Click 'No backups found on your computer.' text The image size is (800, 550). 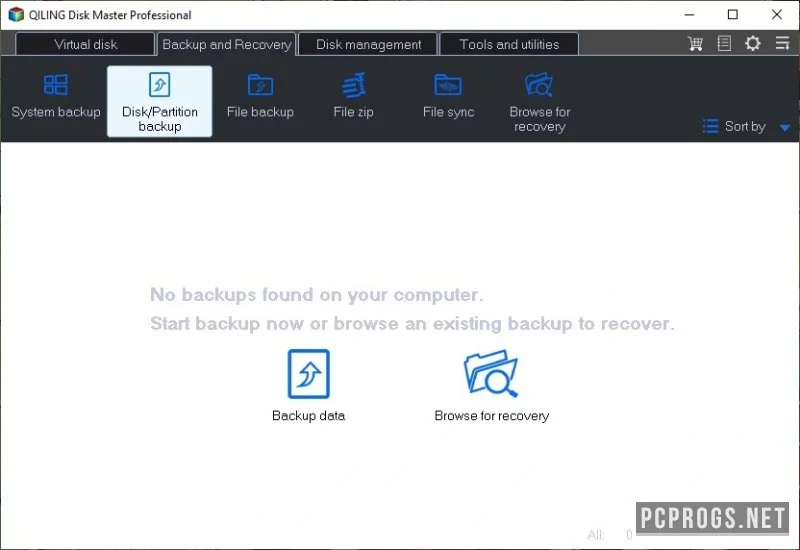(x=317, y=295)
